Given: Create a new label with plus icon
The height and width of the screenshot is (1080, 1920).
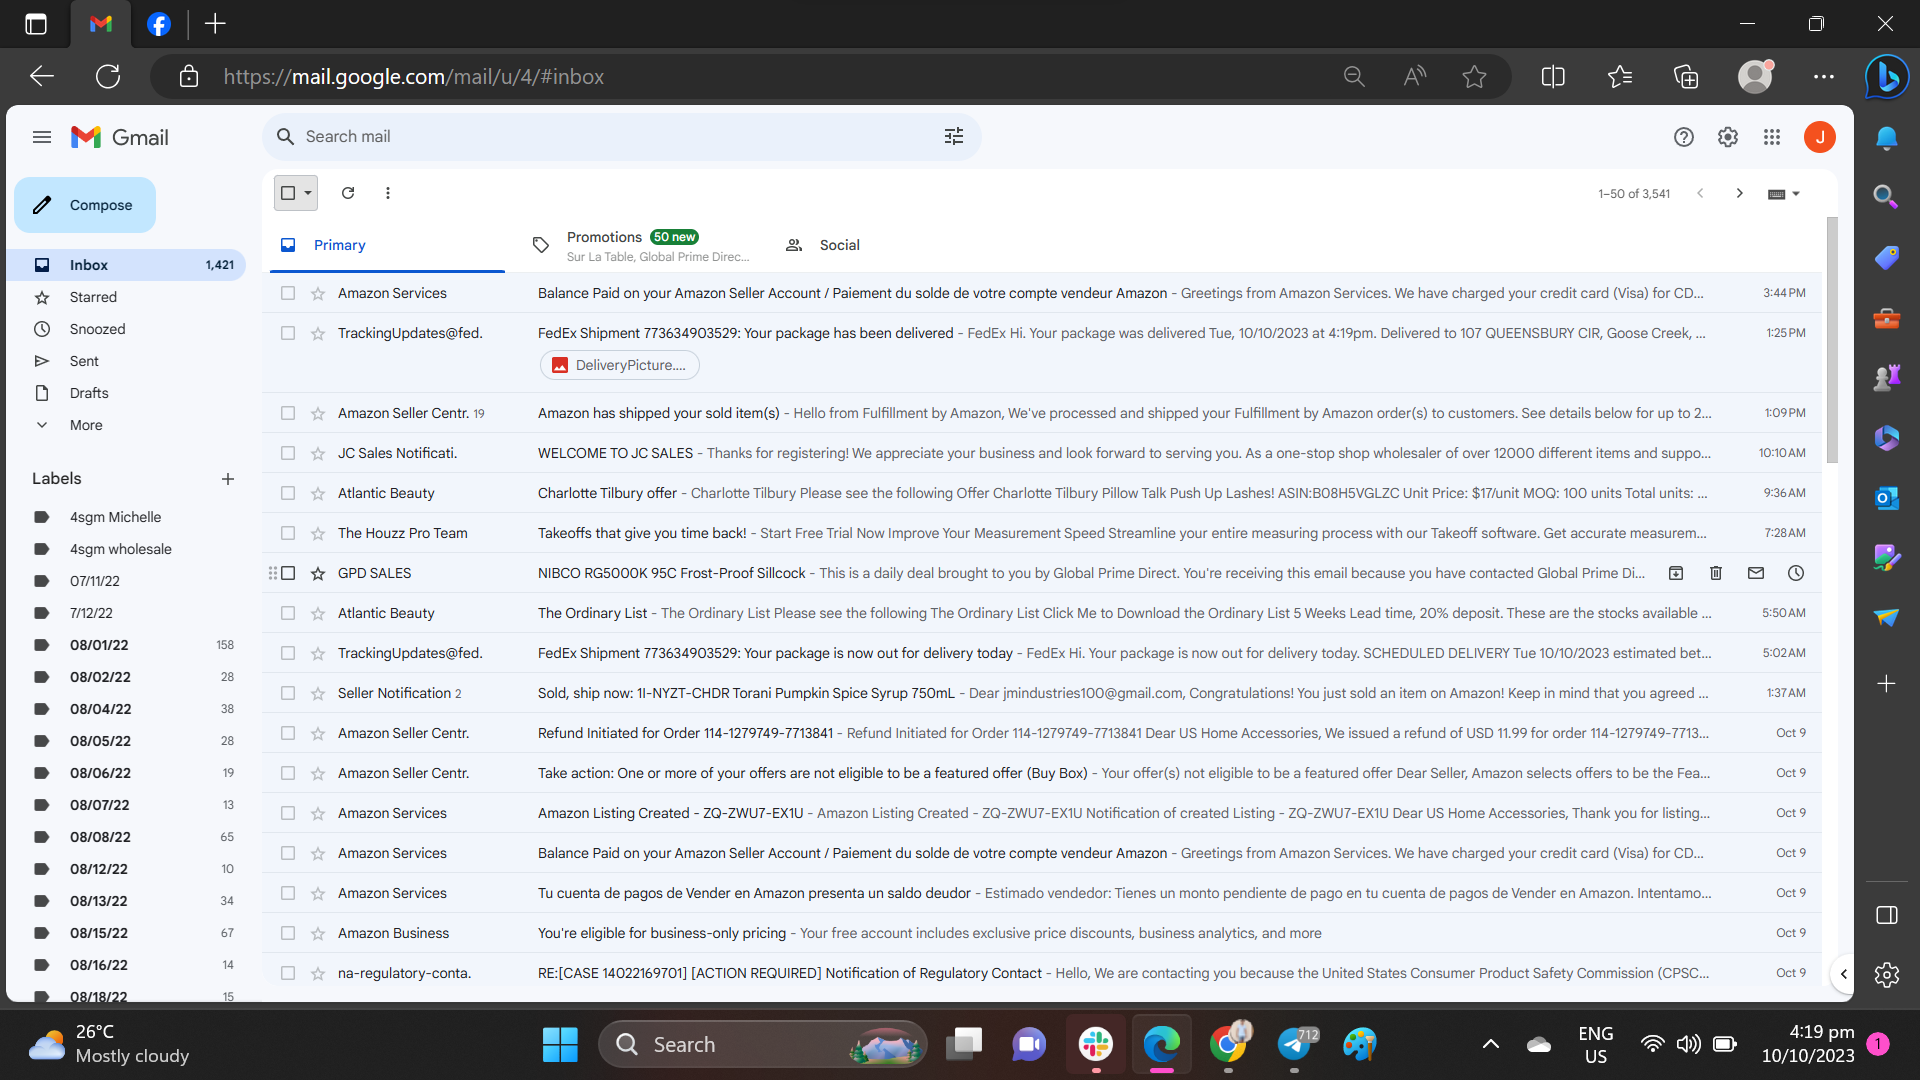Looking at the screenshot, I should pyautogui.click(x=228, y=479).
